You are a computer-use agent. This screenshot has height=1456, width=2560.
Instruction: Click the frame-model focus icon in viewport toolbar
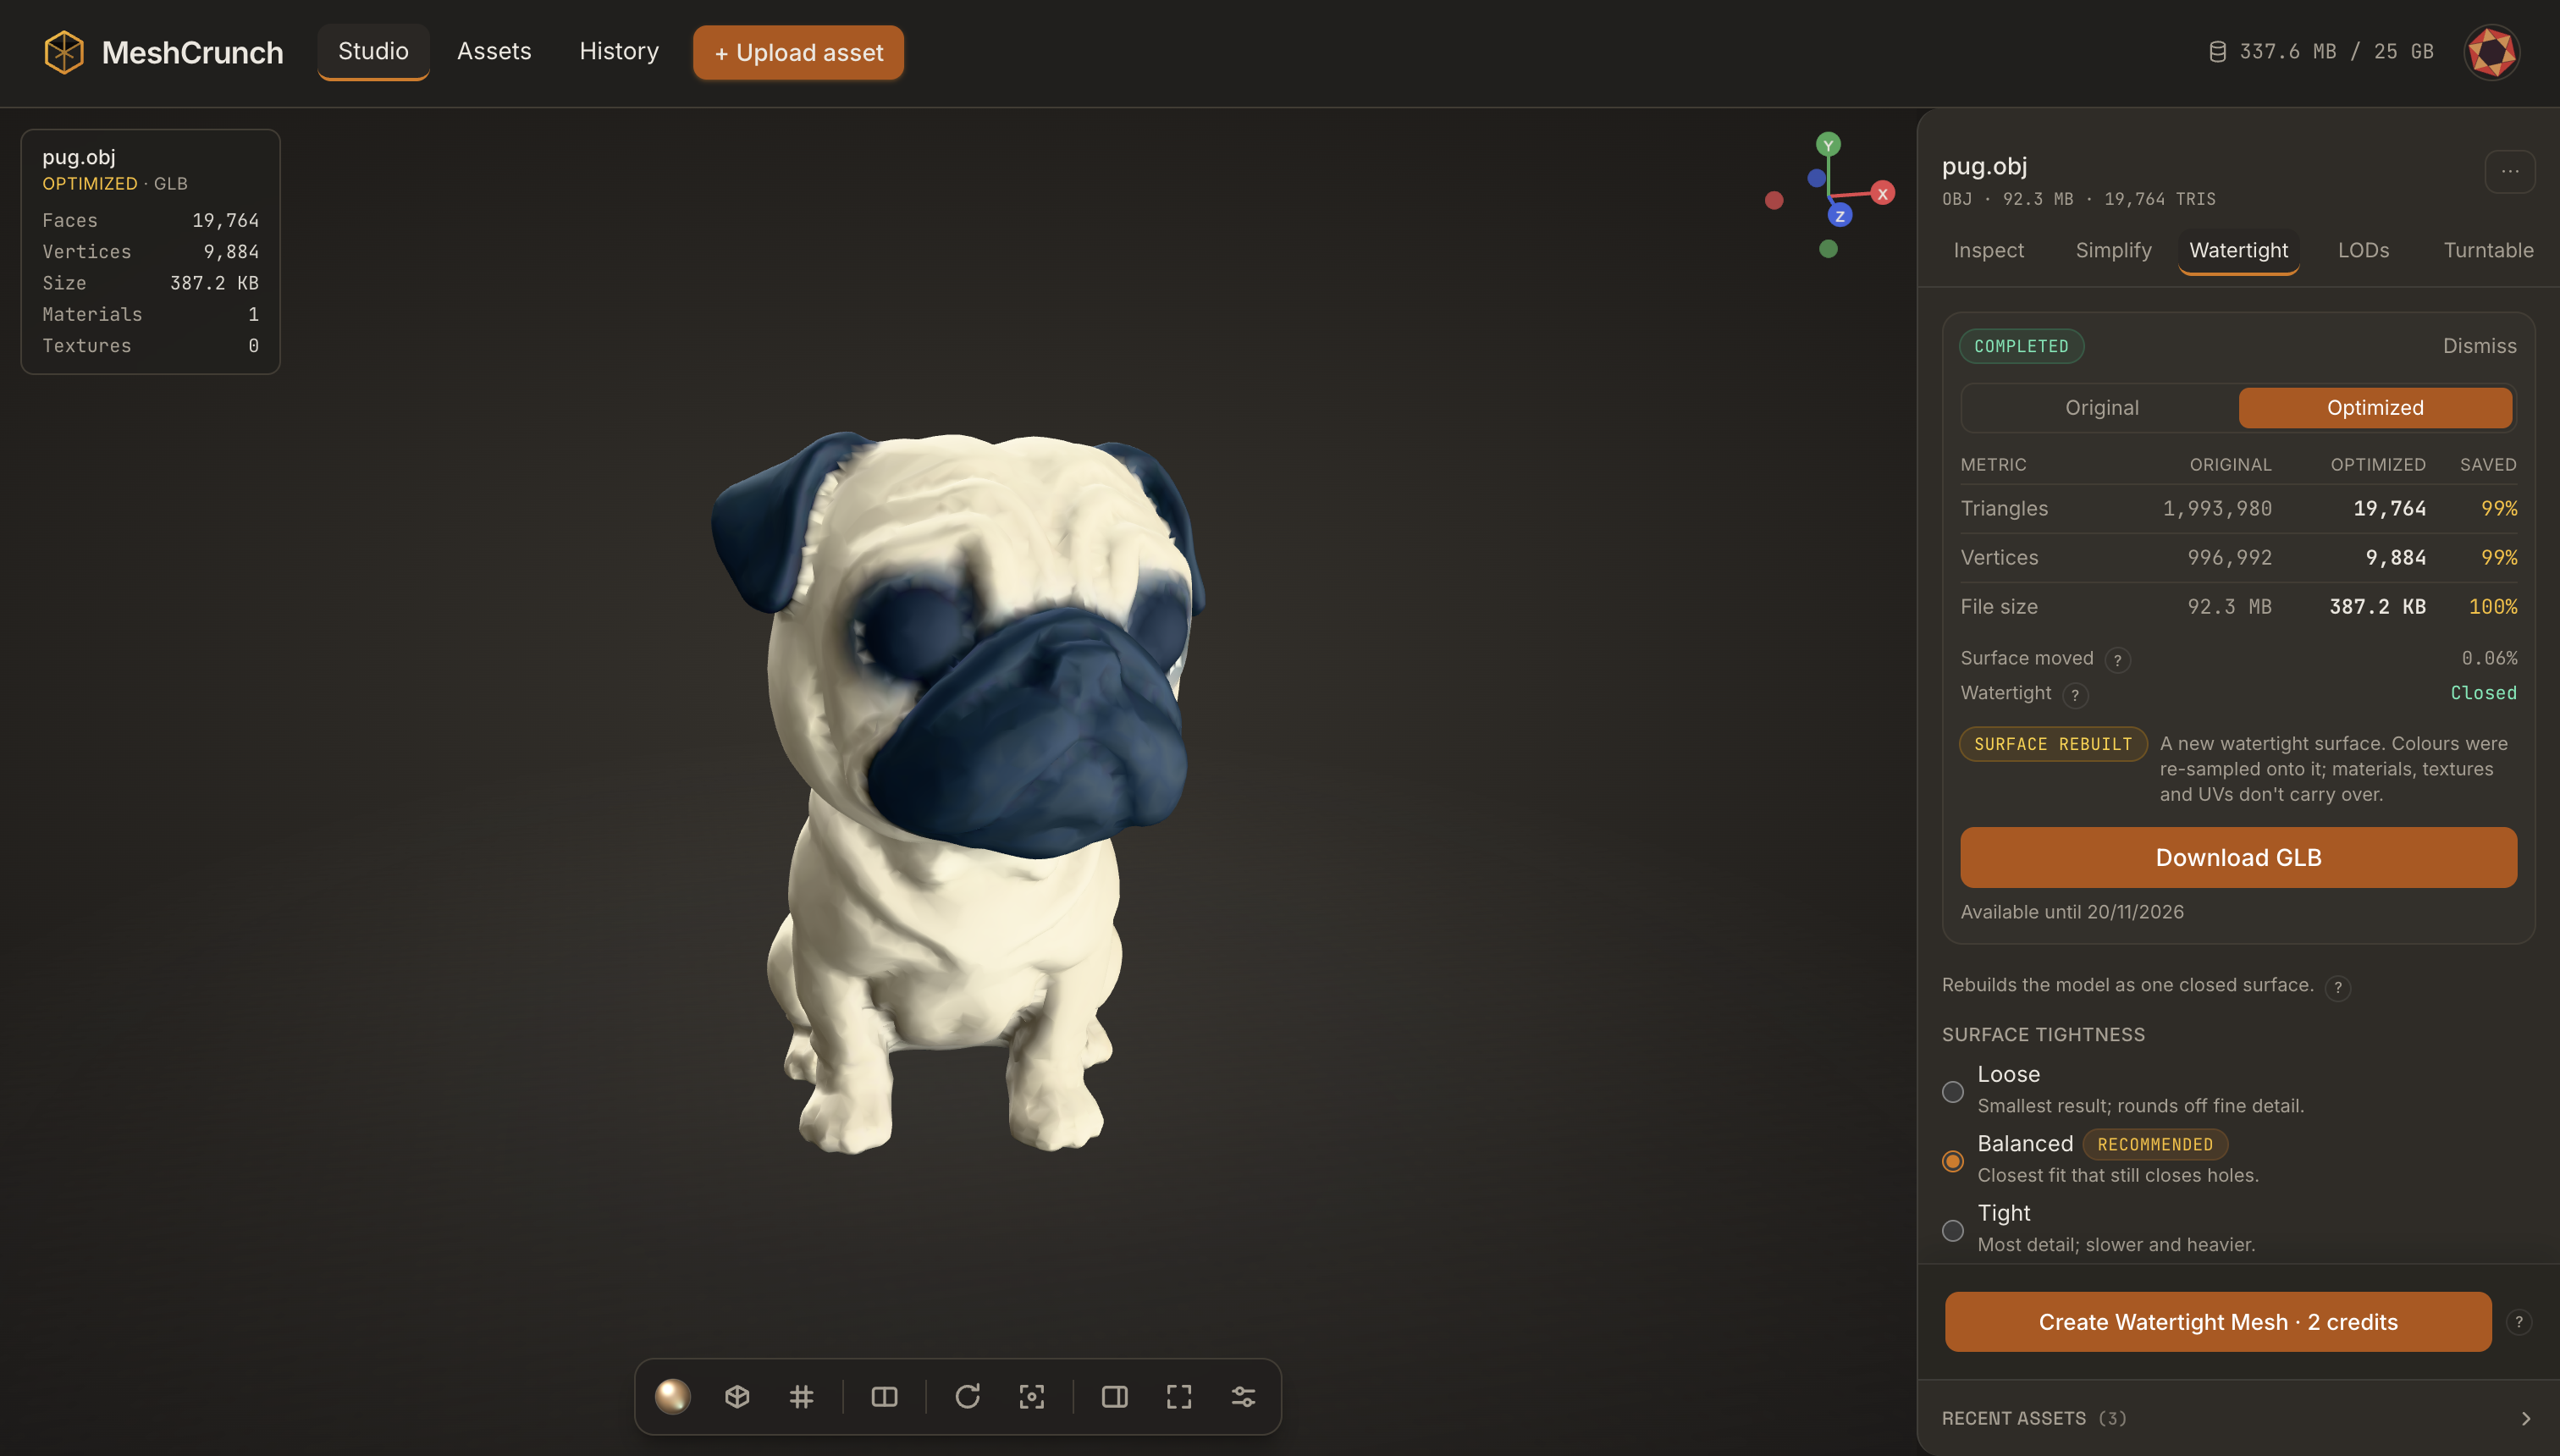(1031, 1396)
